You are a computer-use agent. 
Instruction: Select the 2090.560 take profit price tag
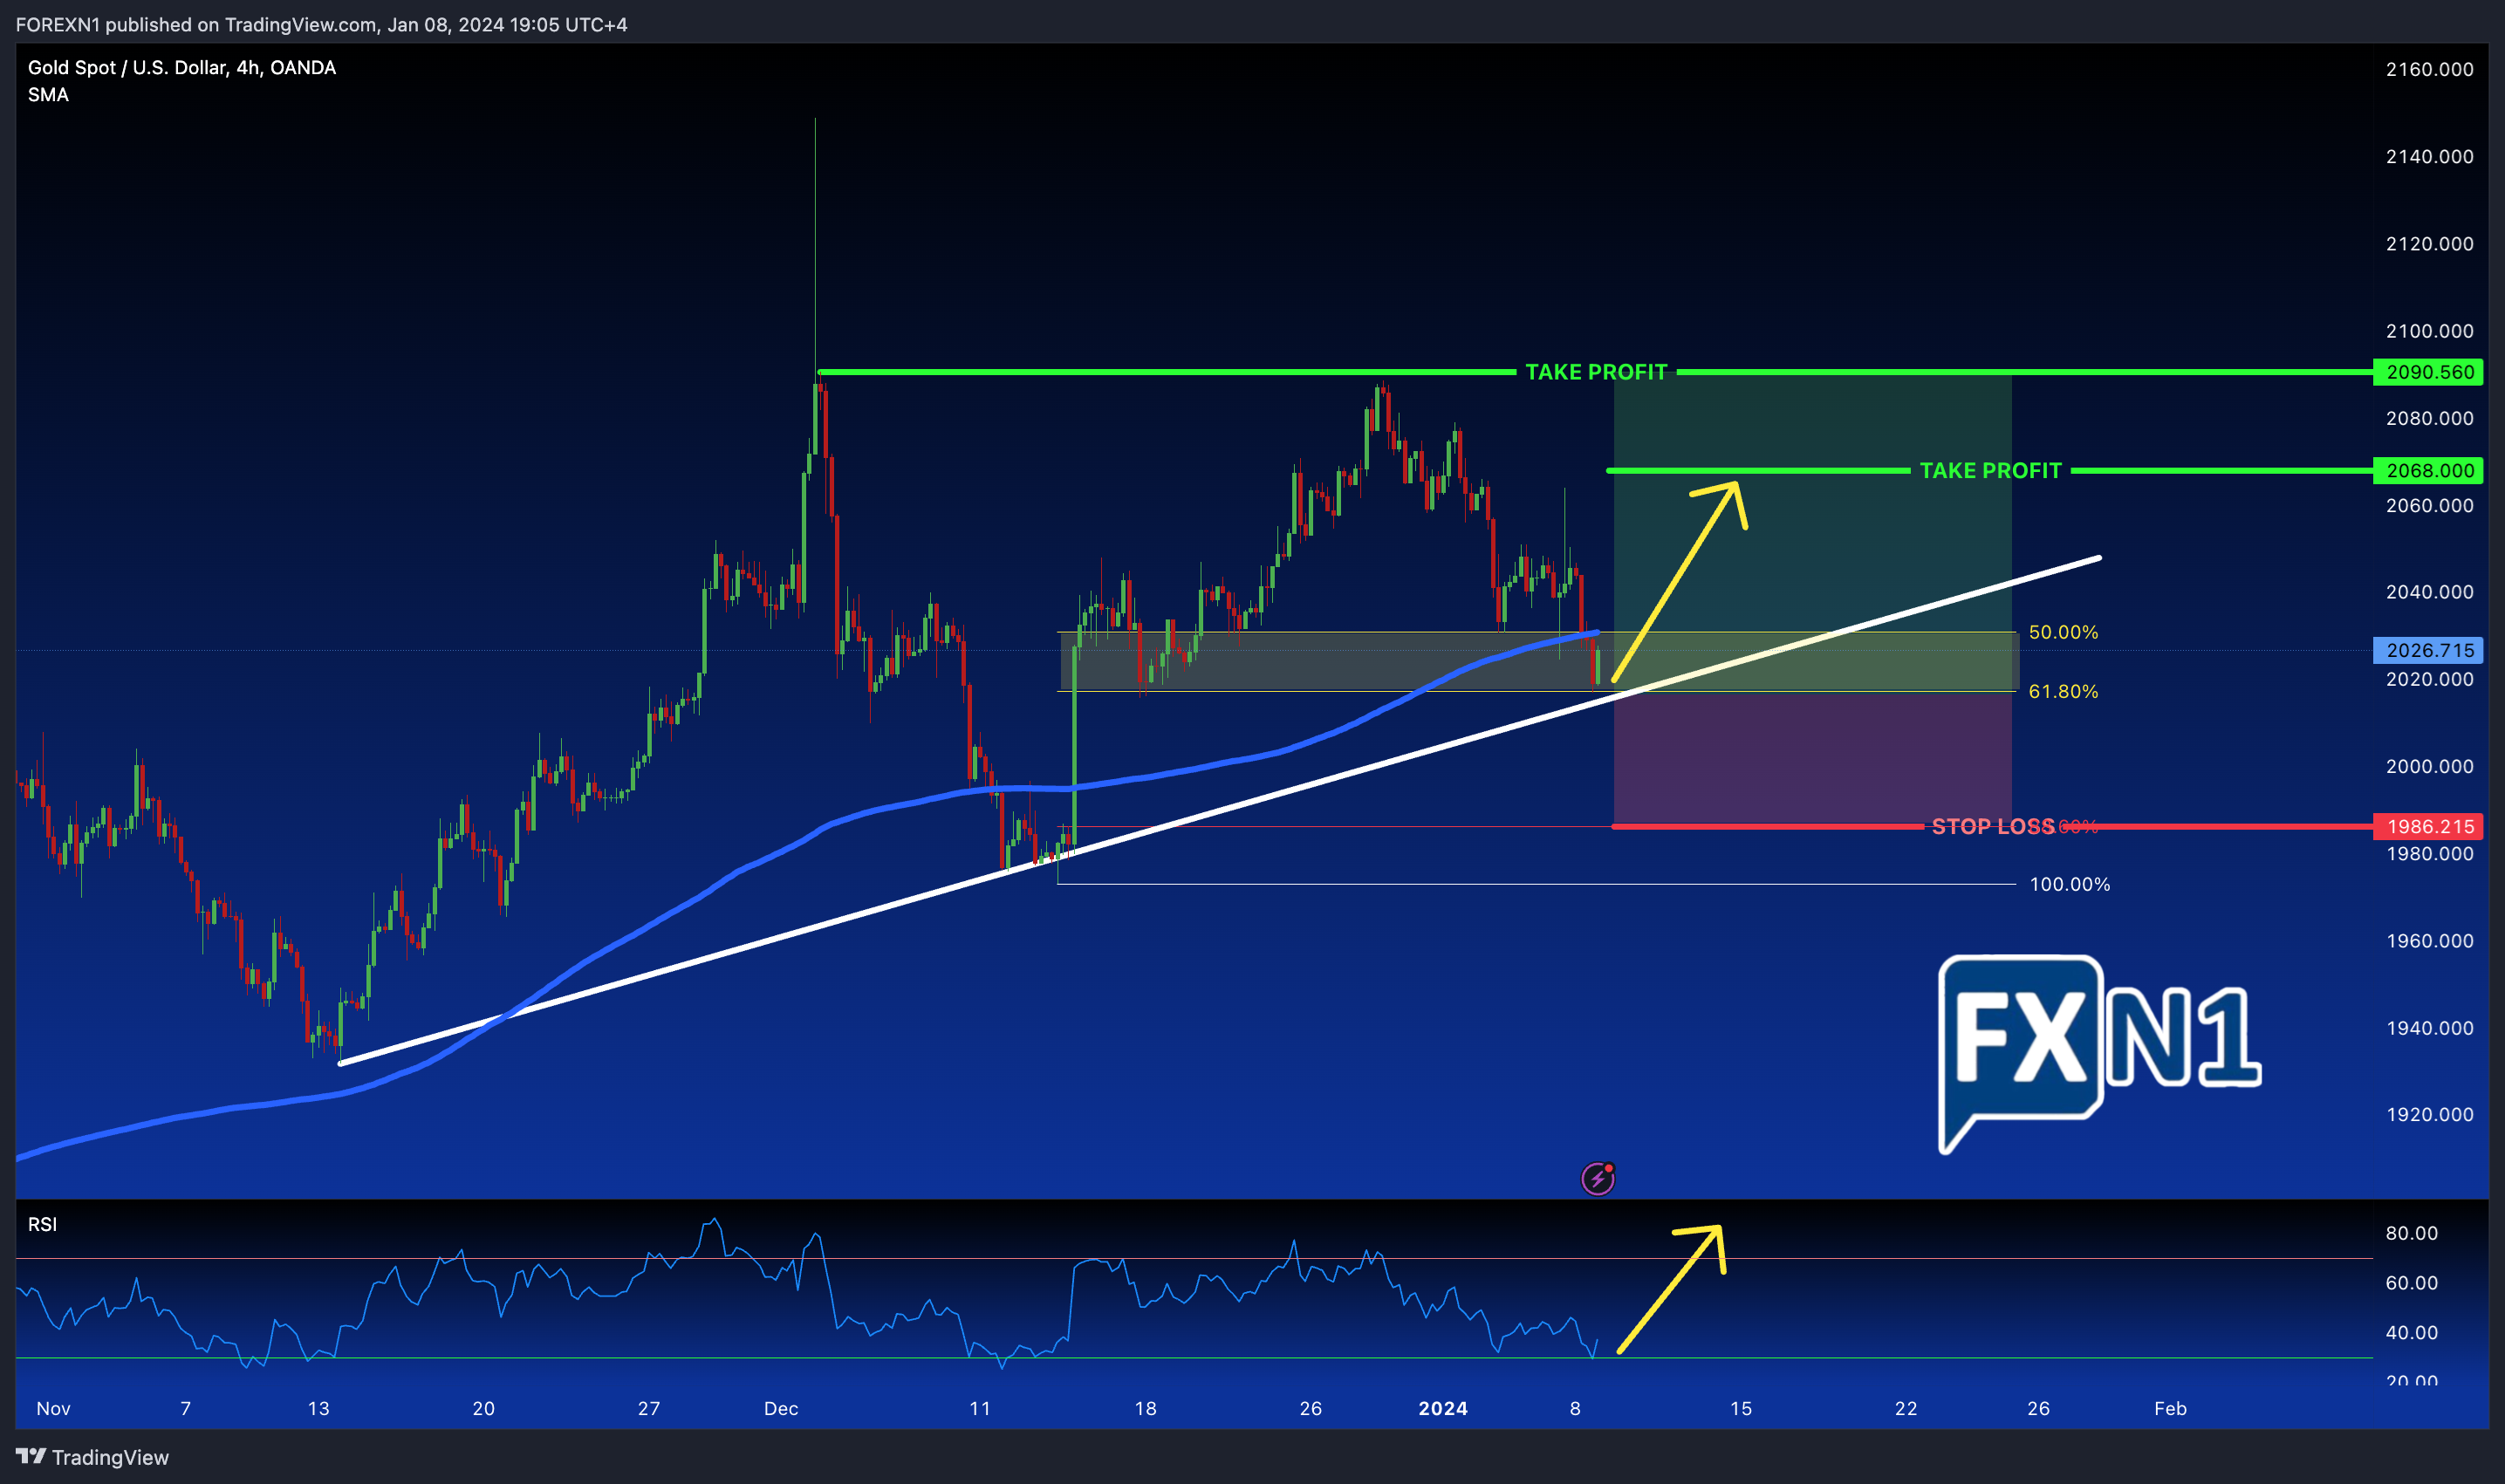[2429, 372]
